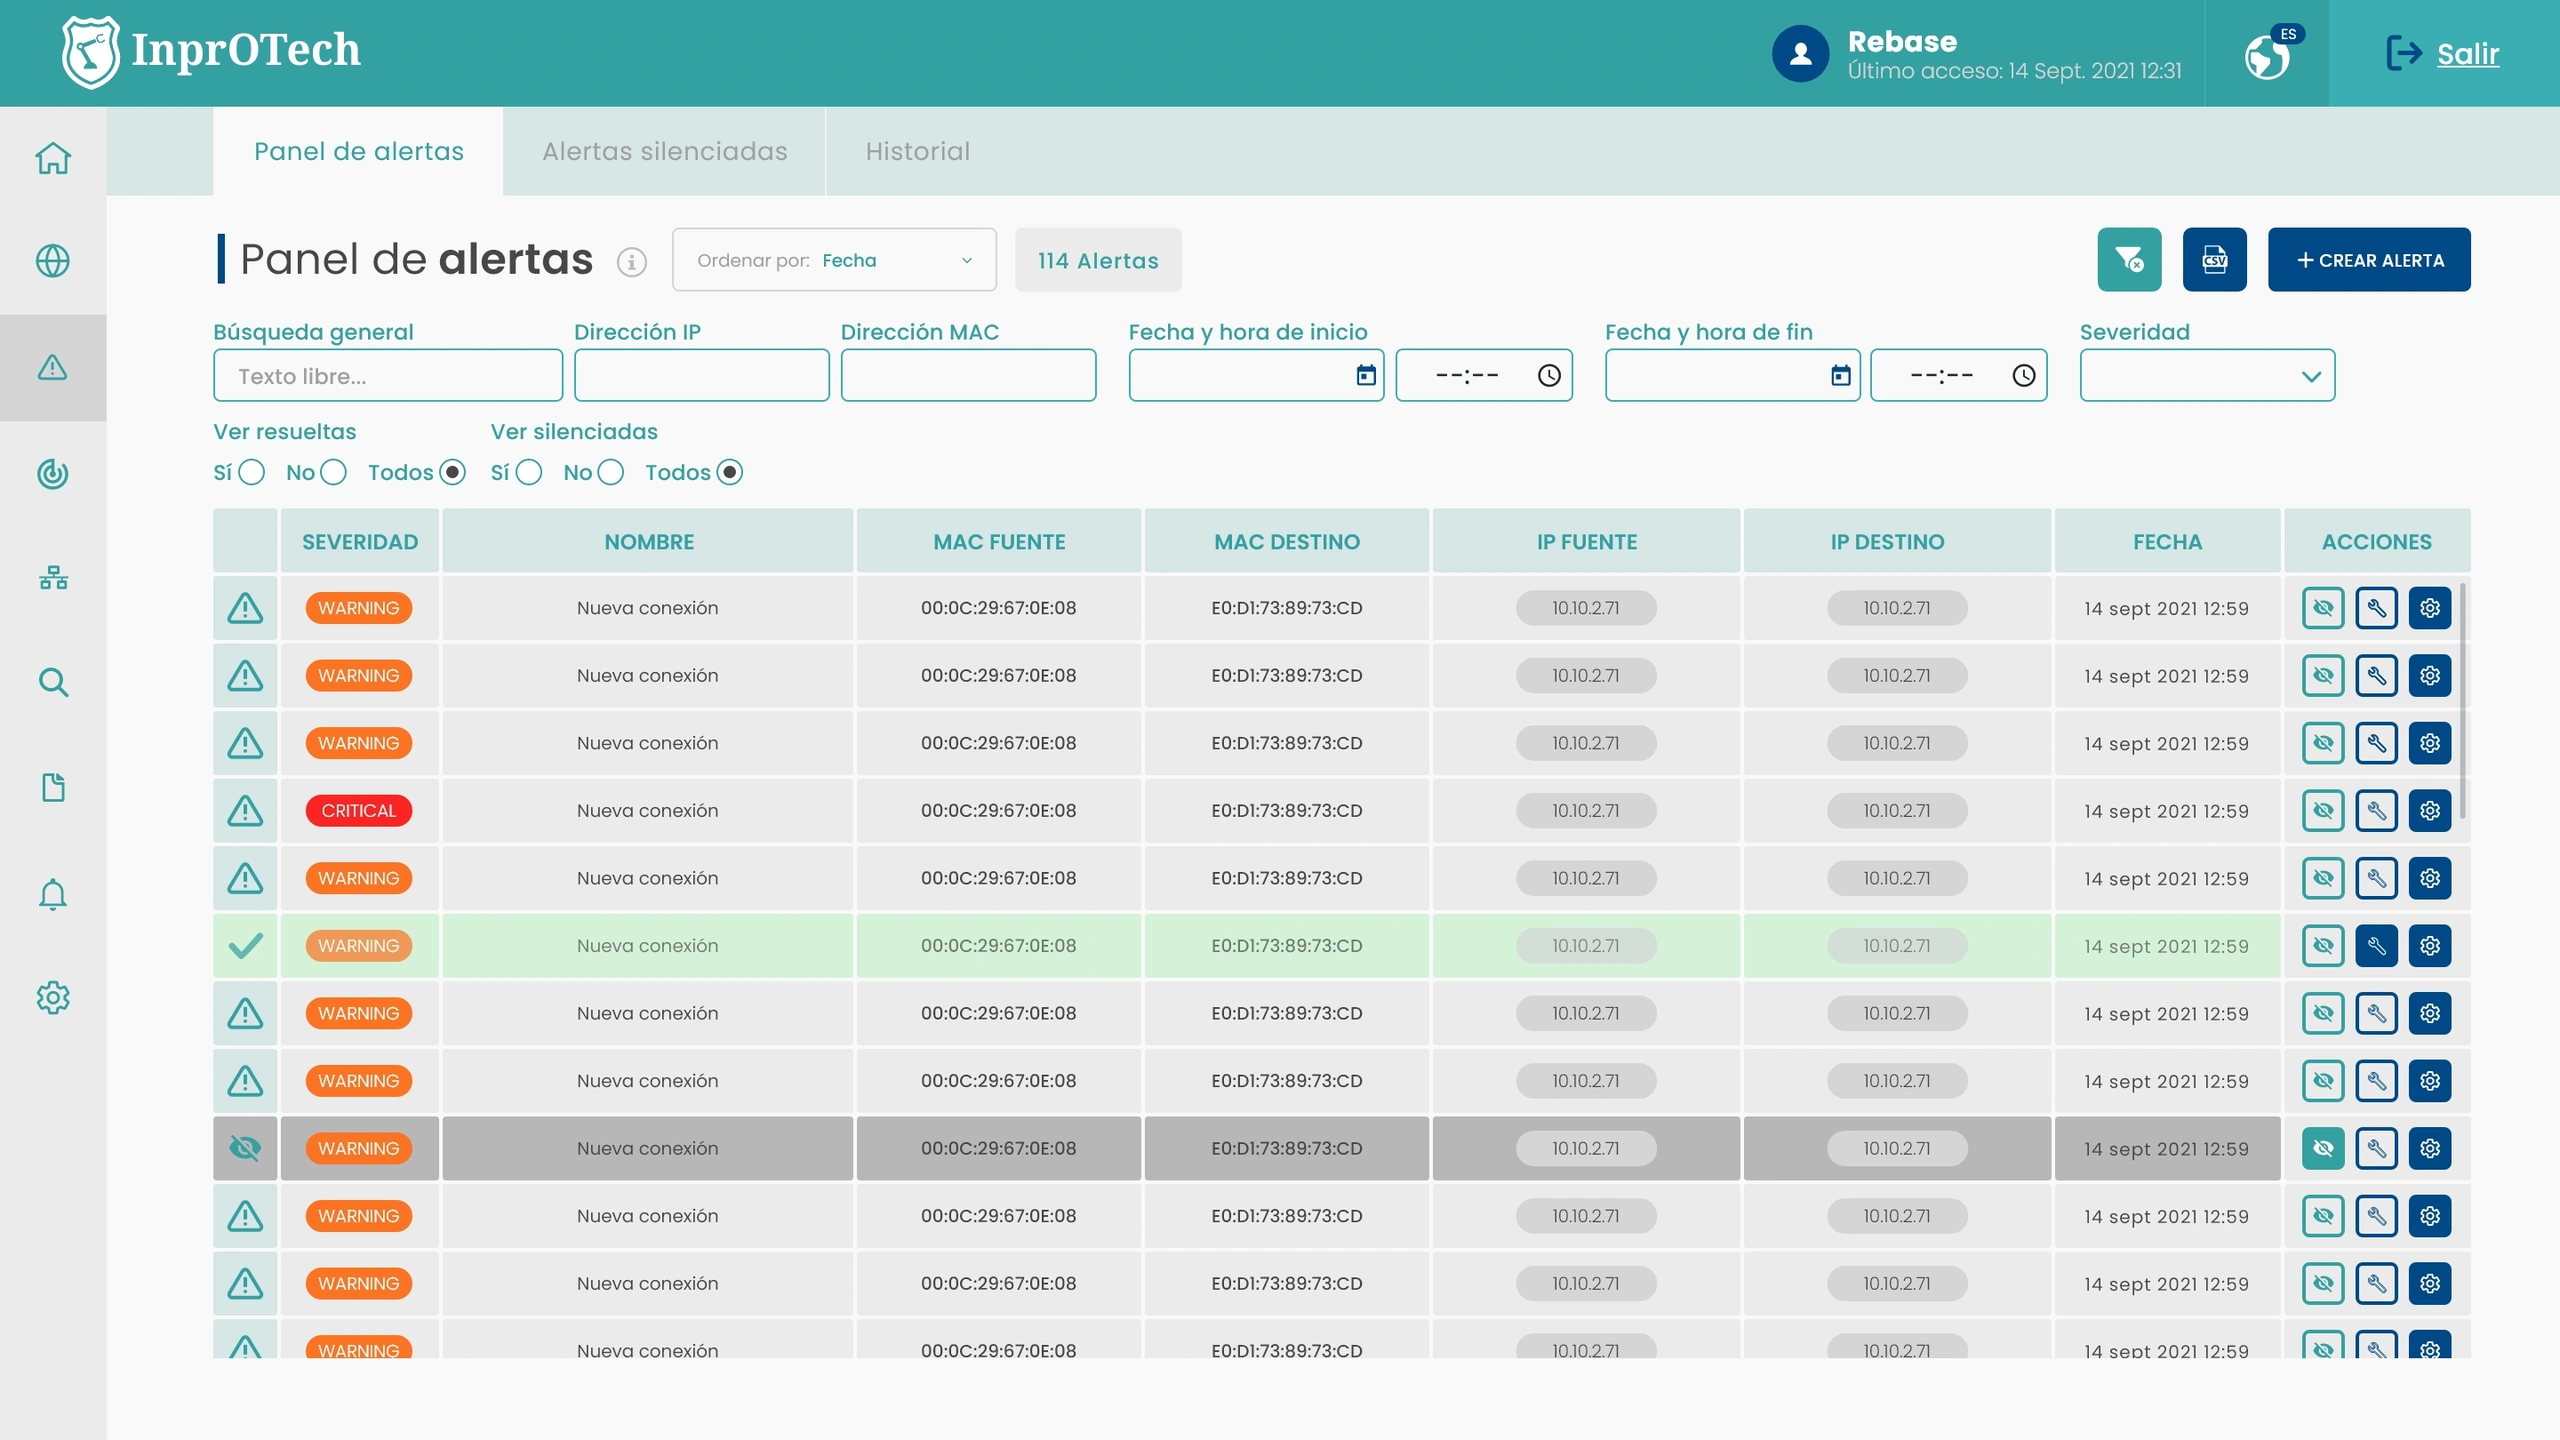This screenshot has height=1440, width=2560.
Task: Open the notifications bell icon in sidebar
Action: pos(53,894)
